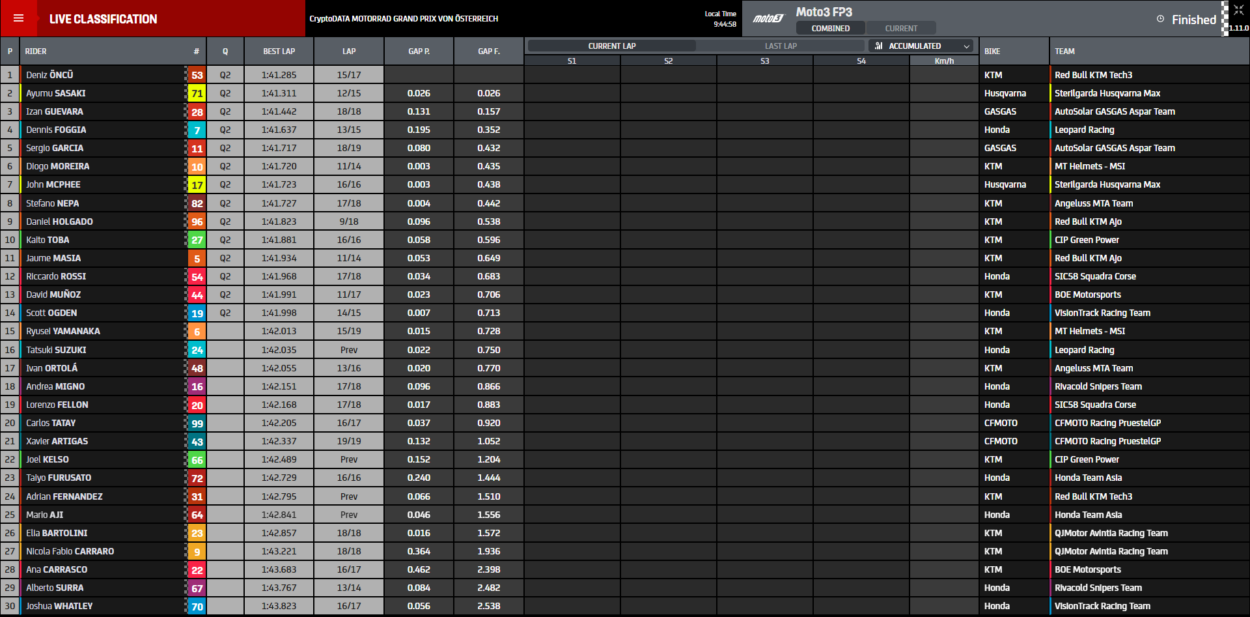Click number badge 53 of Deniz Öncü

[x=197, y=75]
